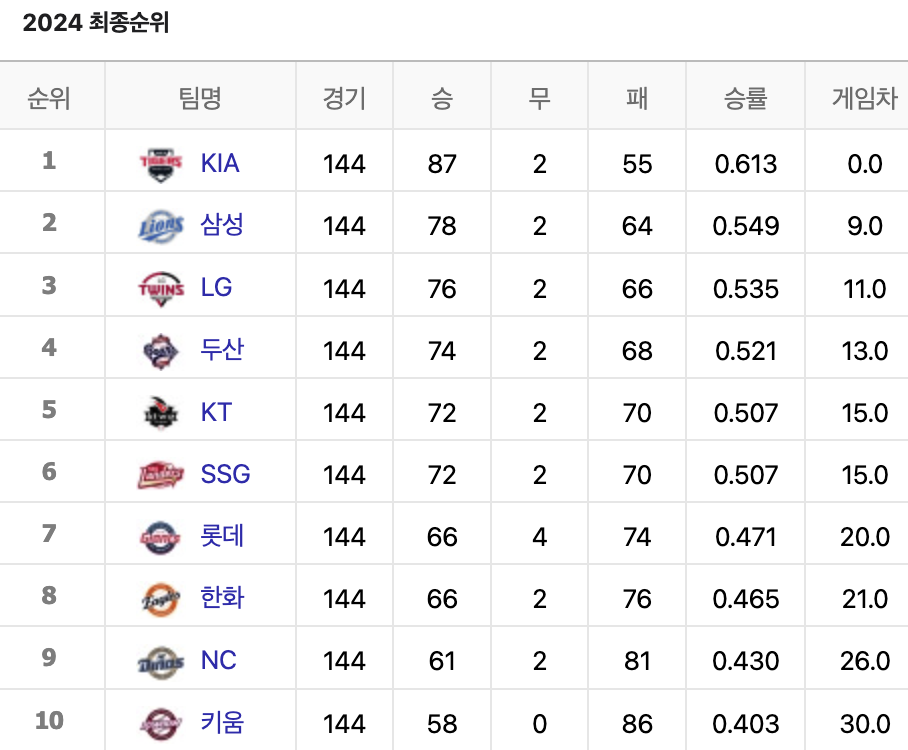Open the 롯데 team link
The width and height of the screenshot is (908, 750).
tap(222, 535)
